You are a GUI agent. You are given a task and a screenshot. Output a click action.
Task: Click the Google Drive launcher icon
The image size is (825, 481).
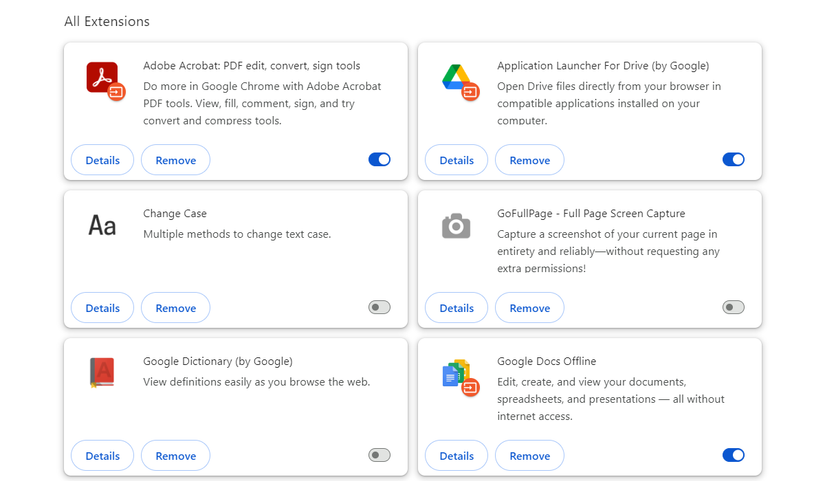coord(457,79)
